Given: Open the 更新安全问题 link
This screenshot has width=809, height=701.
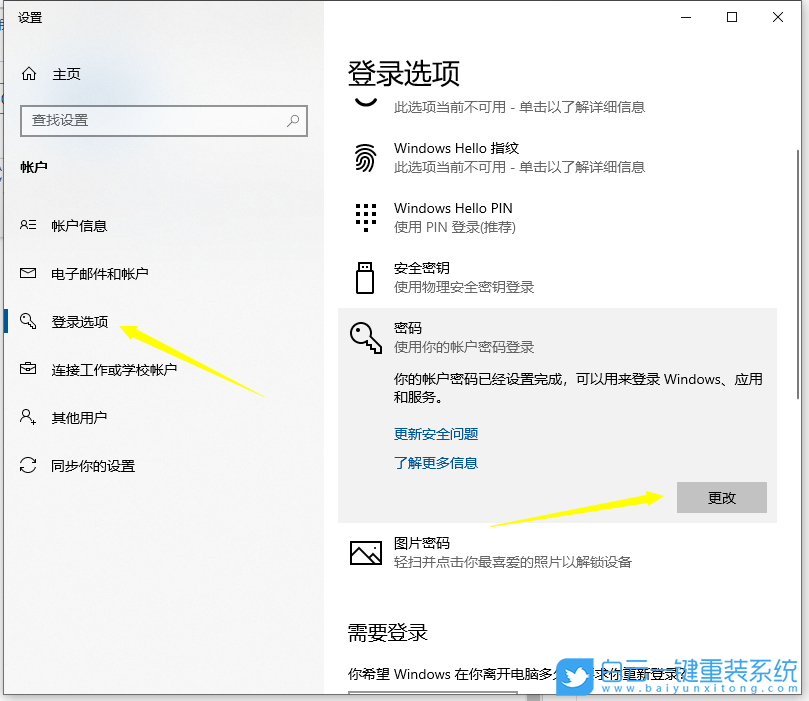Looking at the screenshot, I should pyautogui.click(x=436, y=433).
